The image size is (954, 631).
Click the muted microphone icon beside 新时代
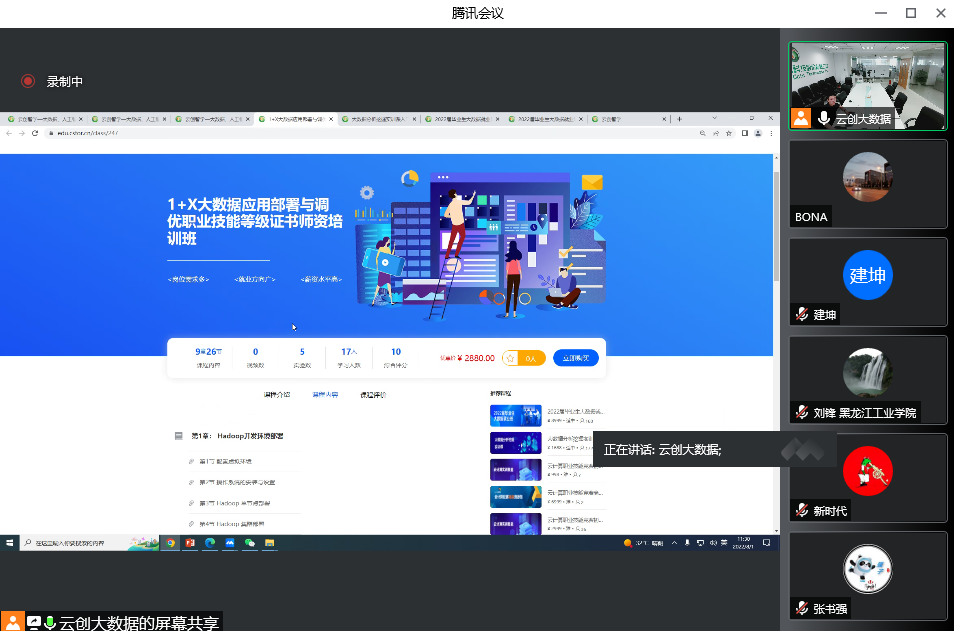[801, 511]
